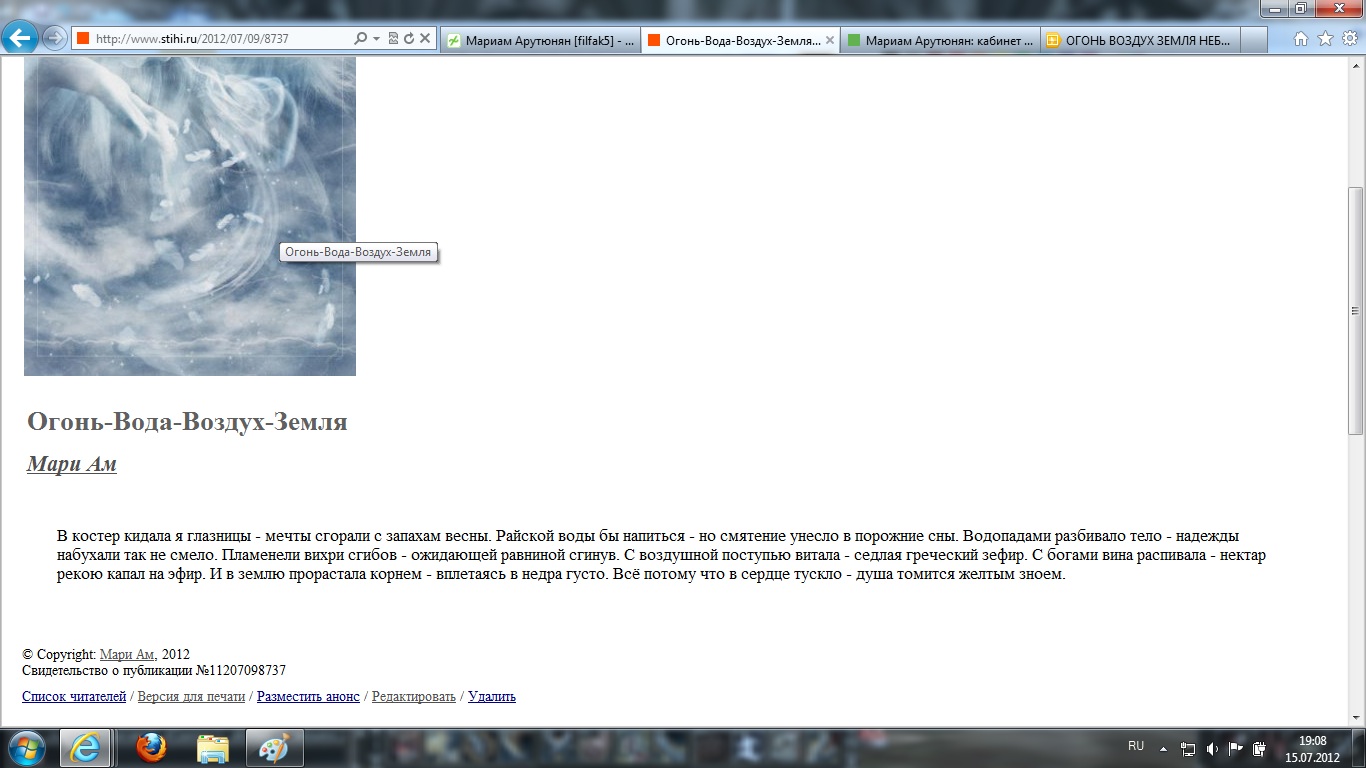Image resolution: width=1366 pixels, height=768 pixels.
Task: Click the power plug battery icon
Action: coord(1259,748)
